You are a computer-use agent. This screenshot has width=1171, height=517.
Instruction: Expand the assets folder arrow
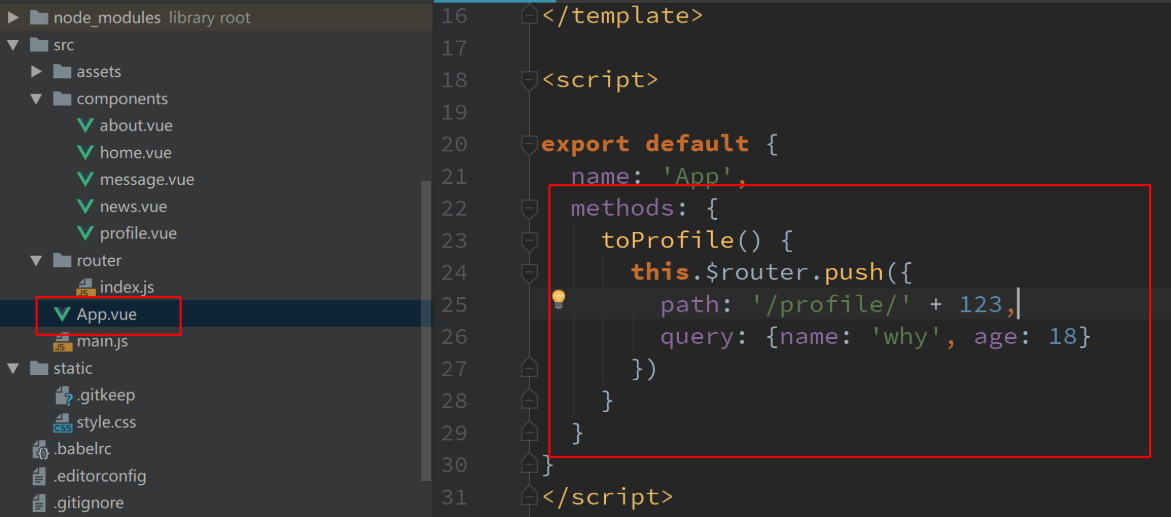(36, 72)
